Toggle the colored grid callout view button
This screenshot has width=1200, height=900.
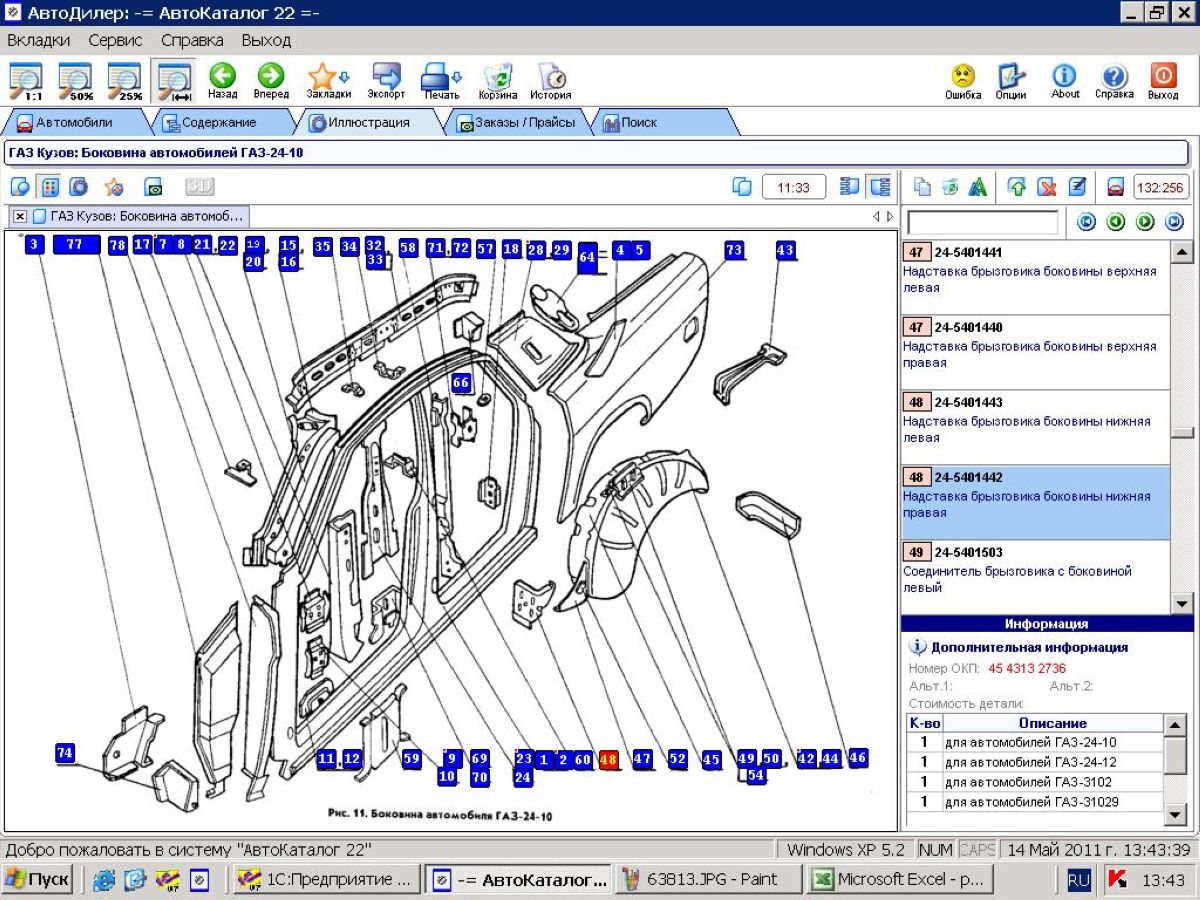(x=49, y=187)
